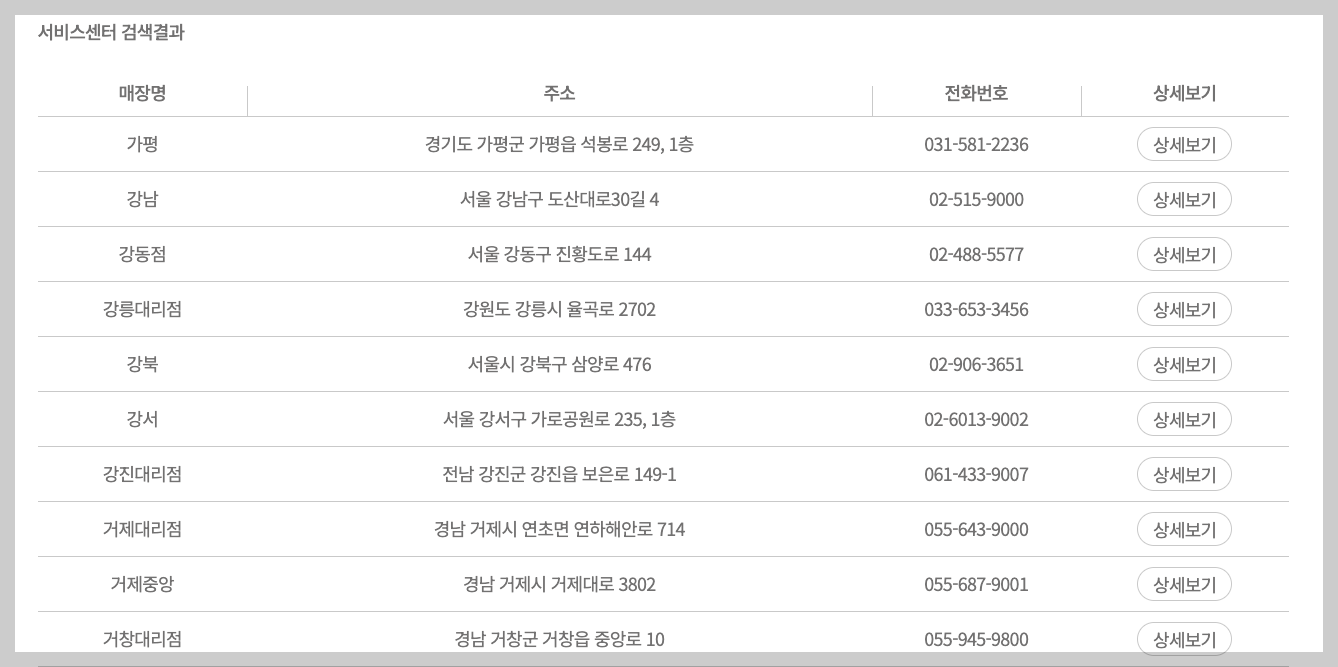Screen dimensions: 1338x667
Task: Open 상세보기 for 거창대리점
Action: (1184, 639)
